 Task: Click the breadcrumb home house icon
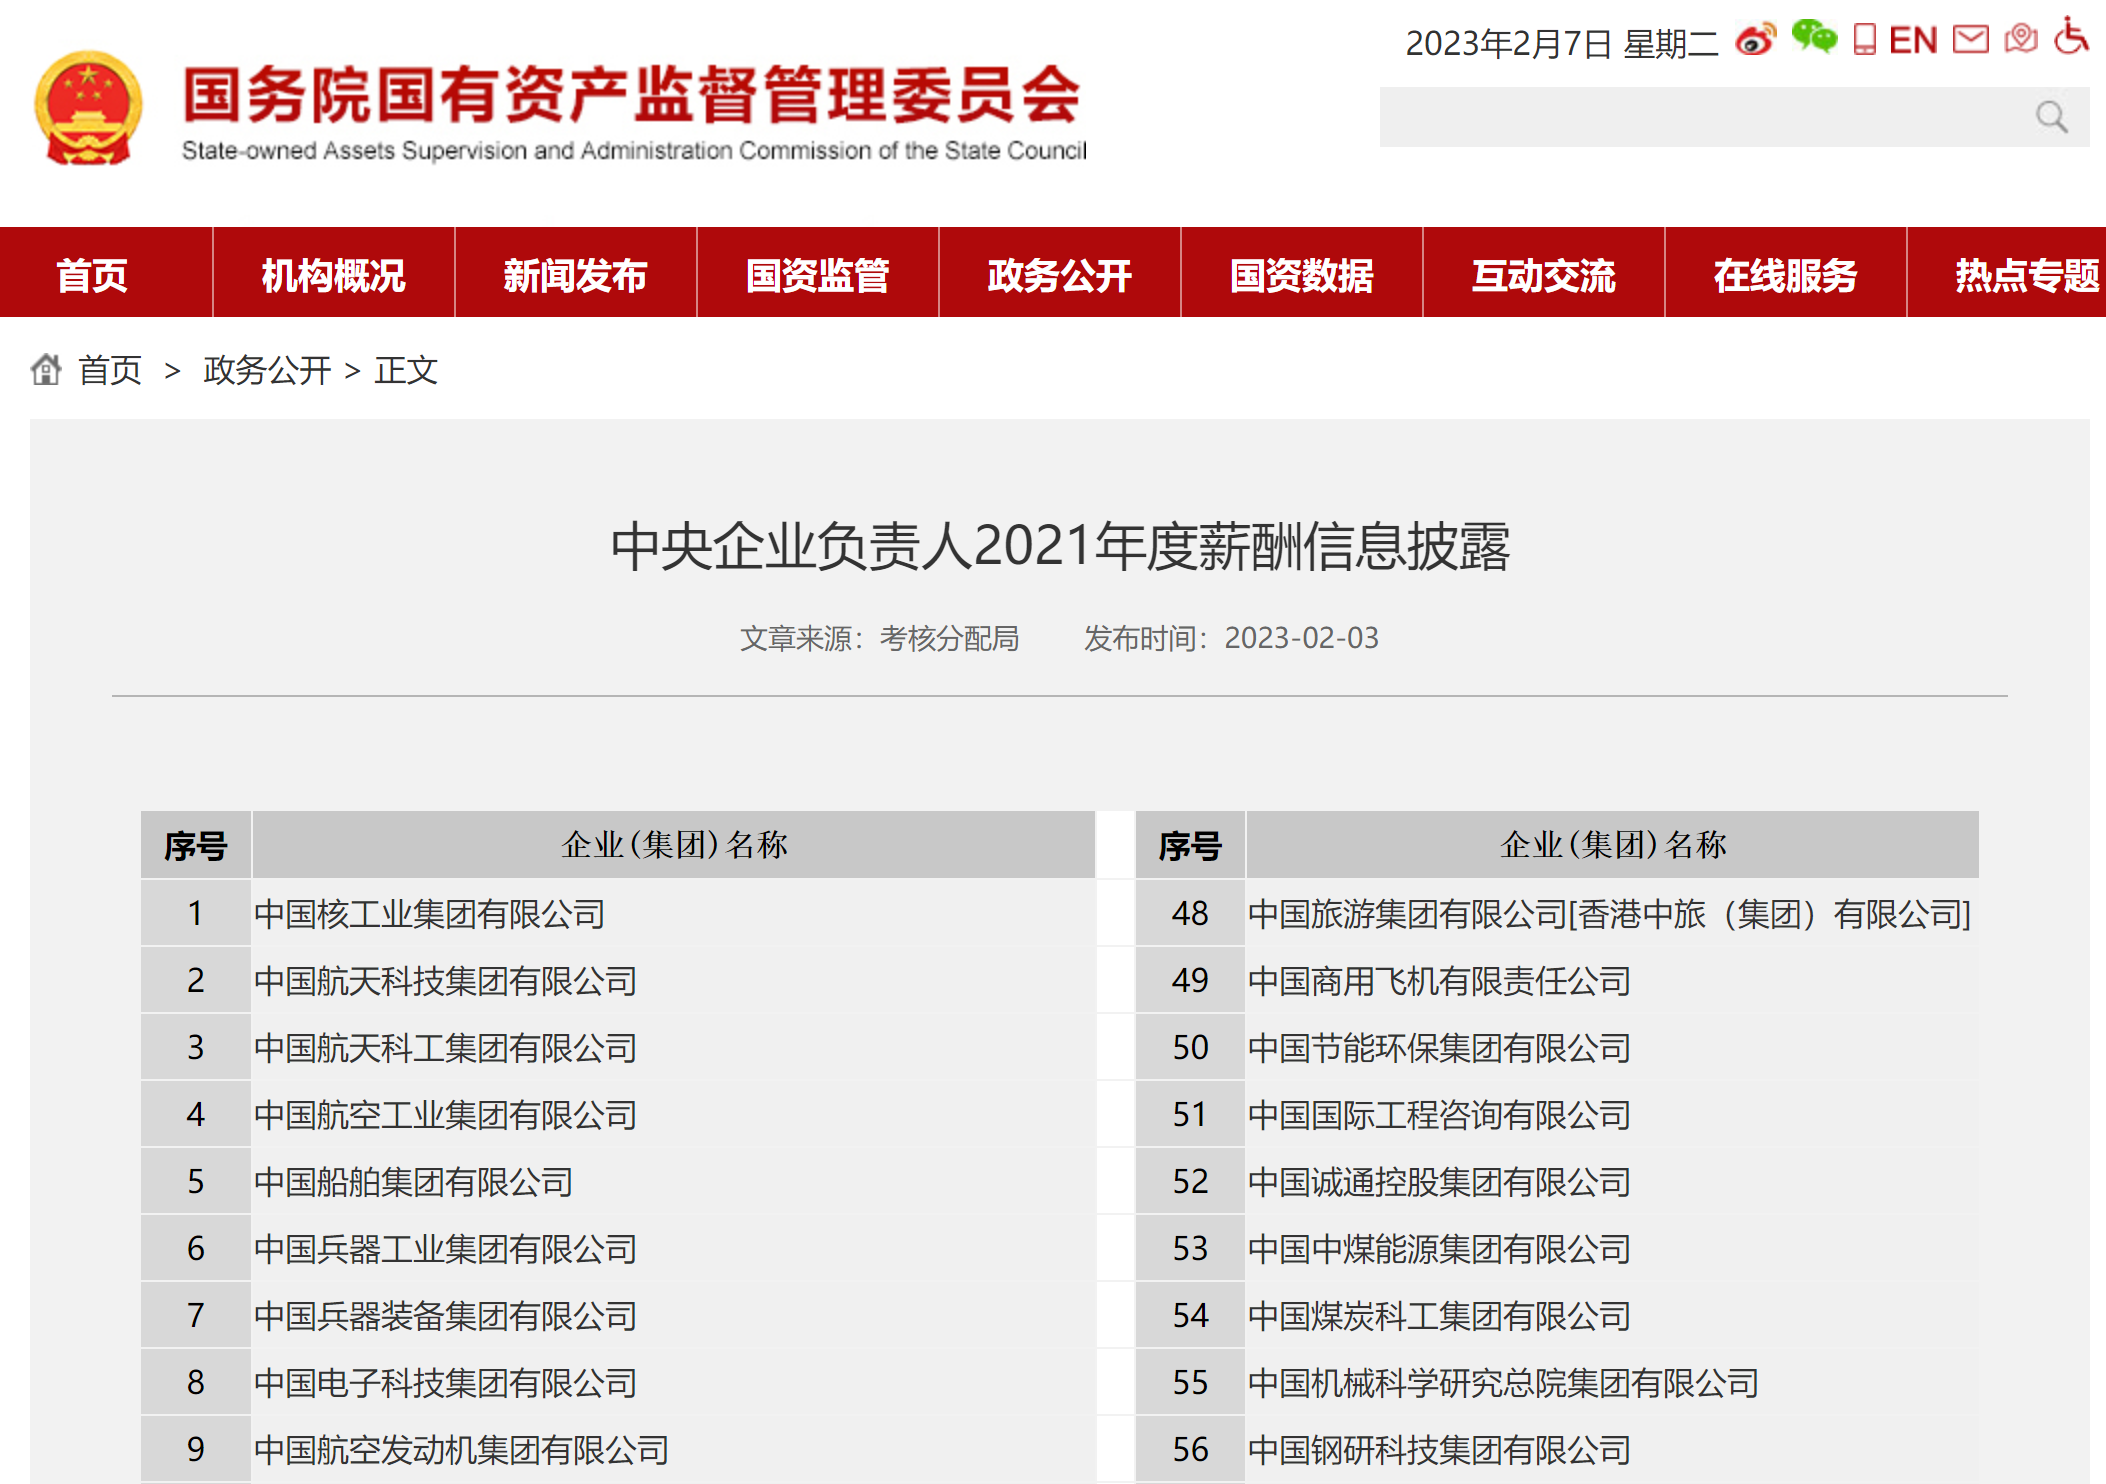[x=46, y=370]
